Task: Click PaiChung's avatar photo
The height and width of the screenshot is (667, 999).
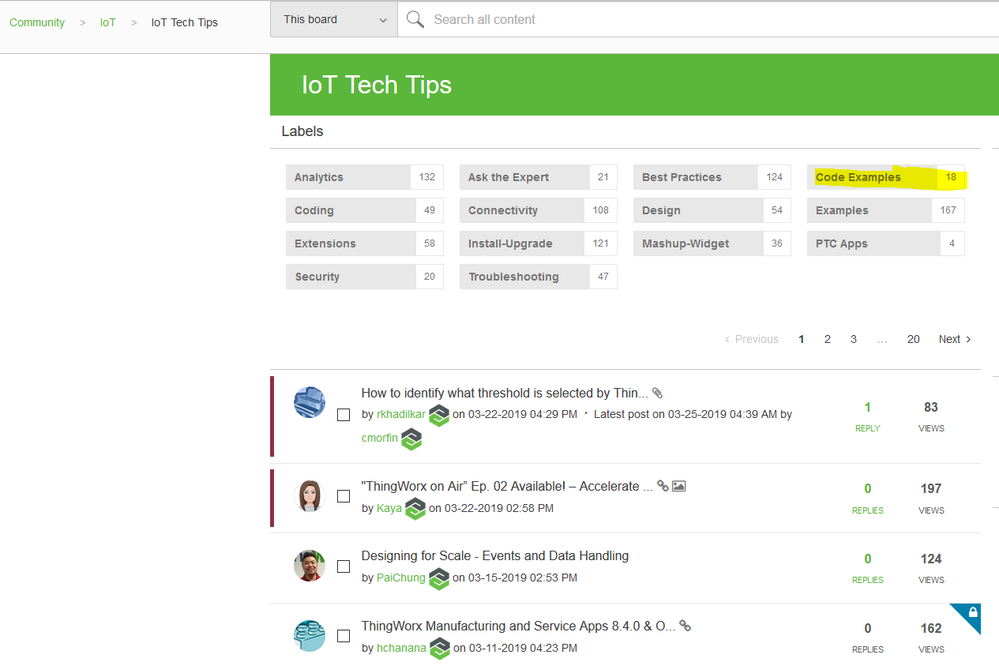Action: tap(310, 566)
